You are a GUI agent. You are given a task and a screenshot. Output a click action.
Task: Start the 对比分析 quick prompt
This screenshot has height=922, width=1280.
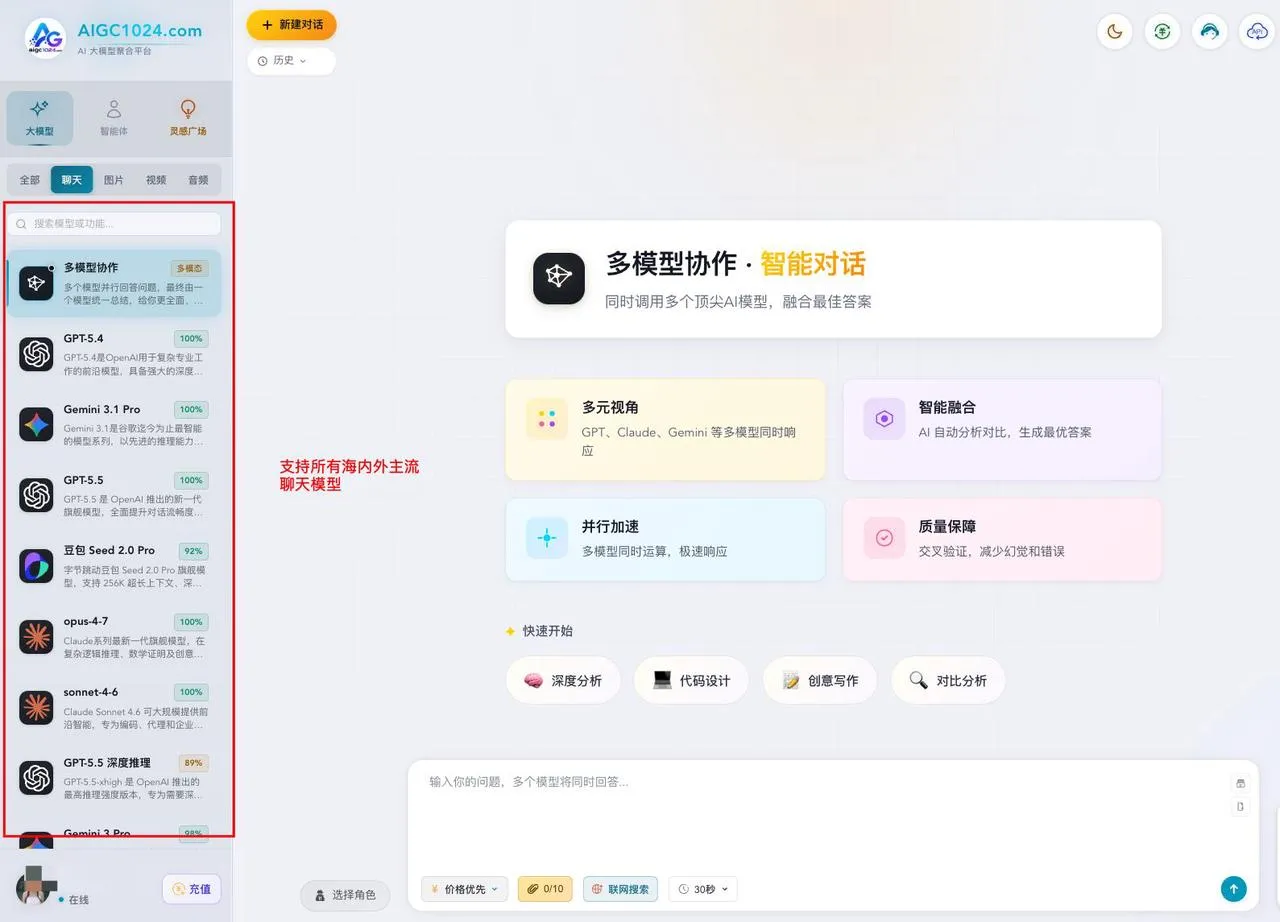click(x=948, y=681)
